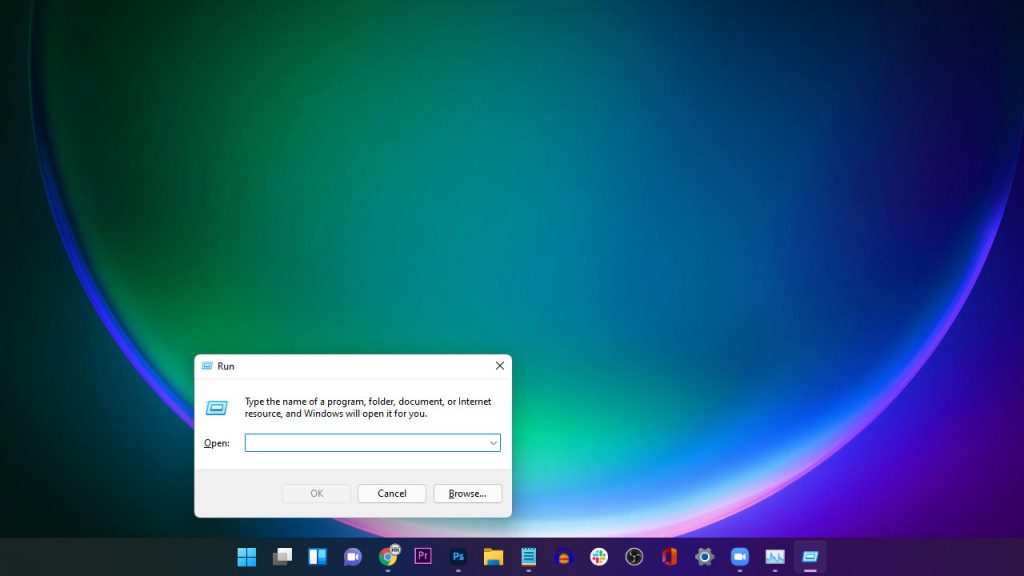Click the Open text input field
This screenshot has width=1024, height=576.
[372, 443]
